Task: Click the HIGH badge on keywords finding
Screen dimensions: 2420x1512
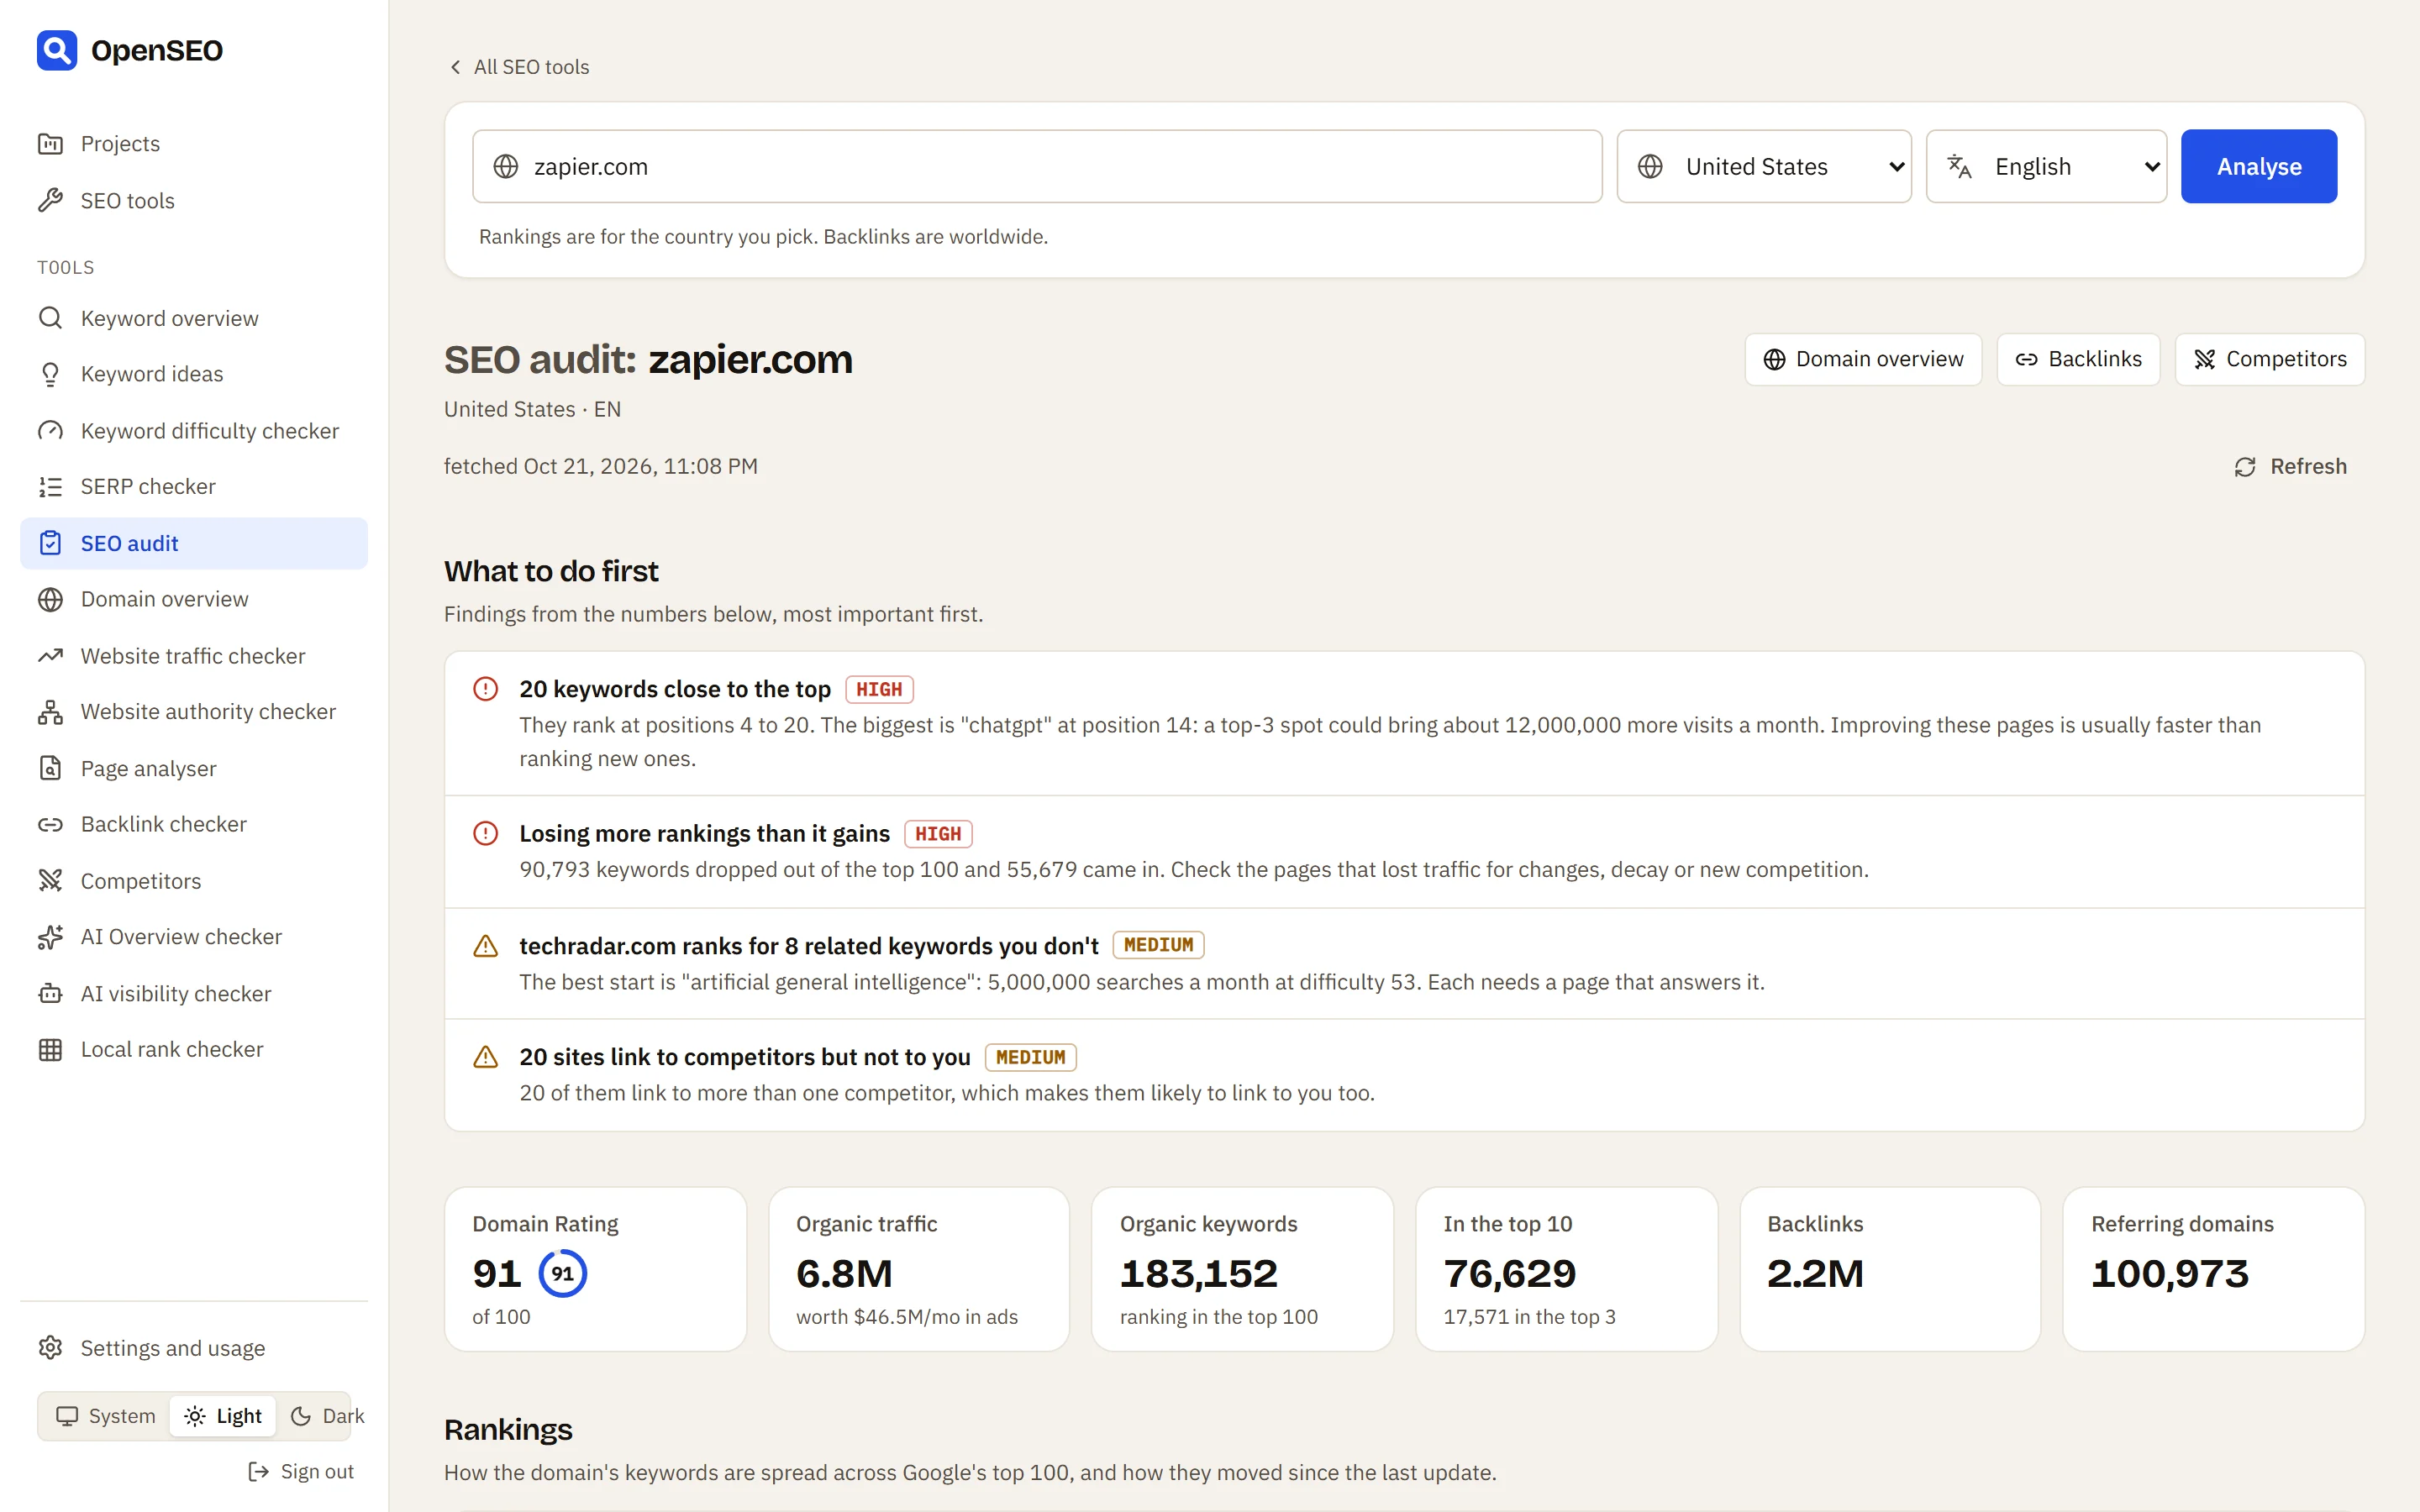Action: [x=879, y=689]
